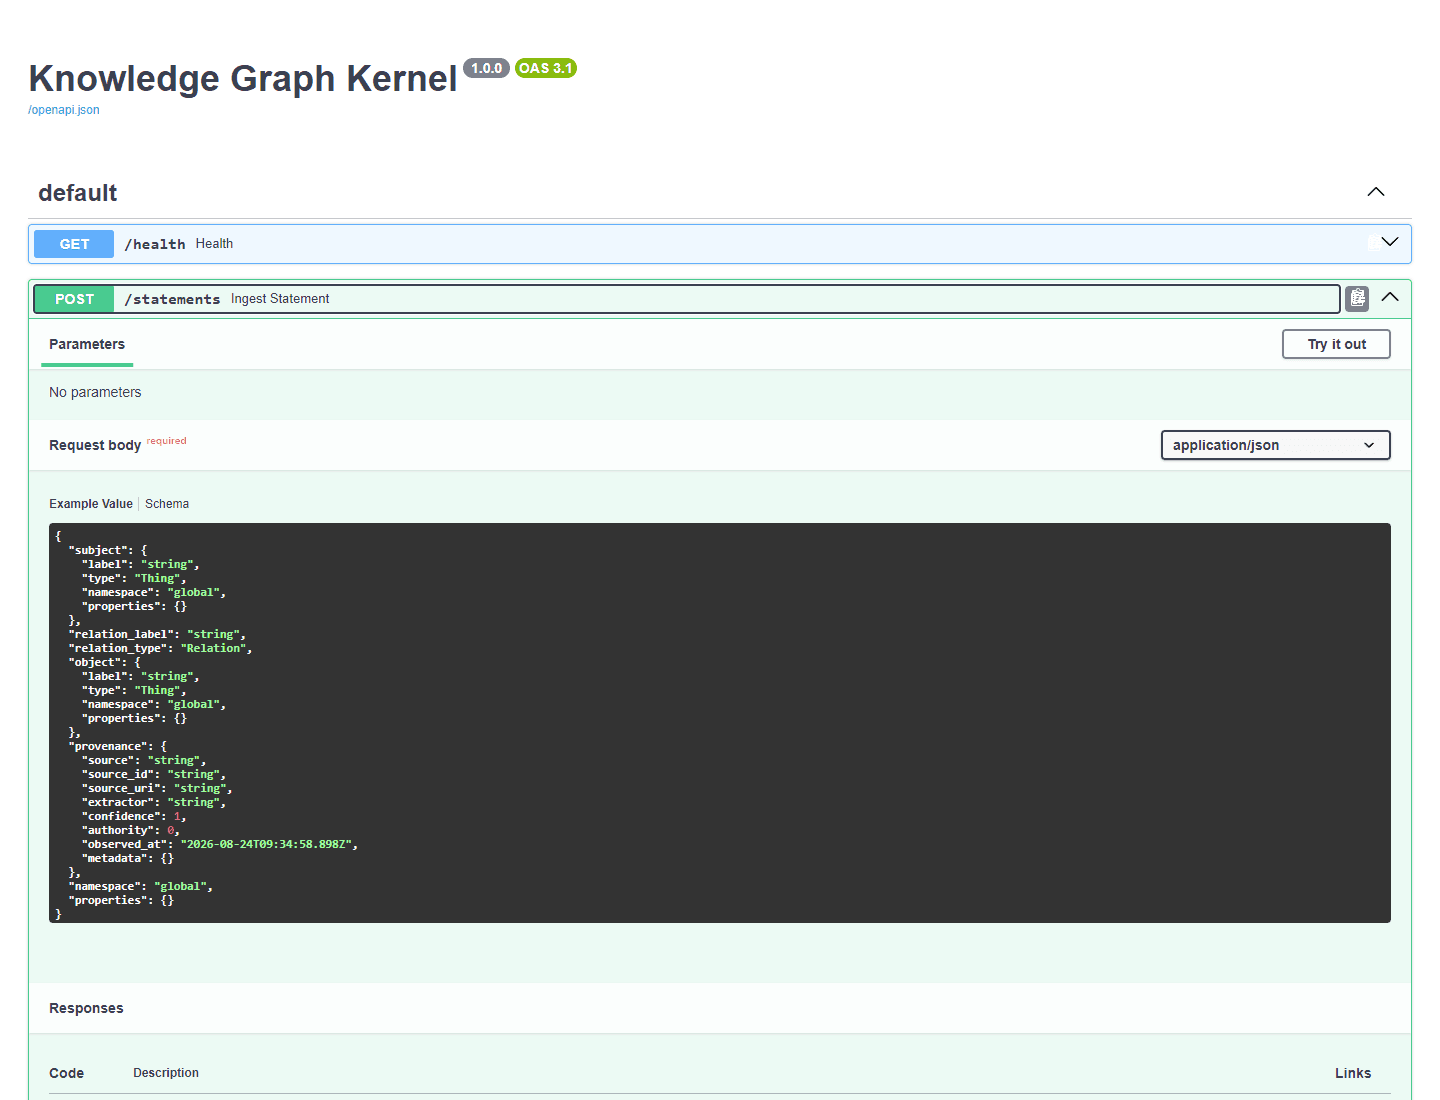Click the "provenance" key in example JSON
1440x1100 pixels.
point(111,746)
